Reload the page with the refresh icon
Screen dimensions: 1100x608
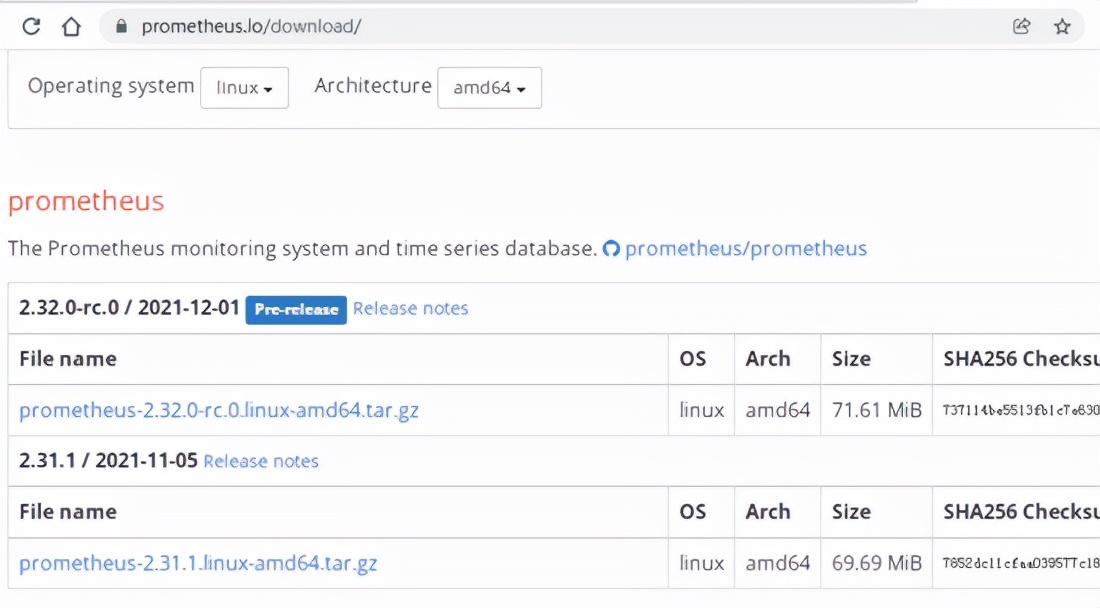[x=31, y=27]
